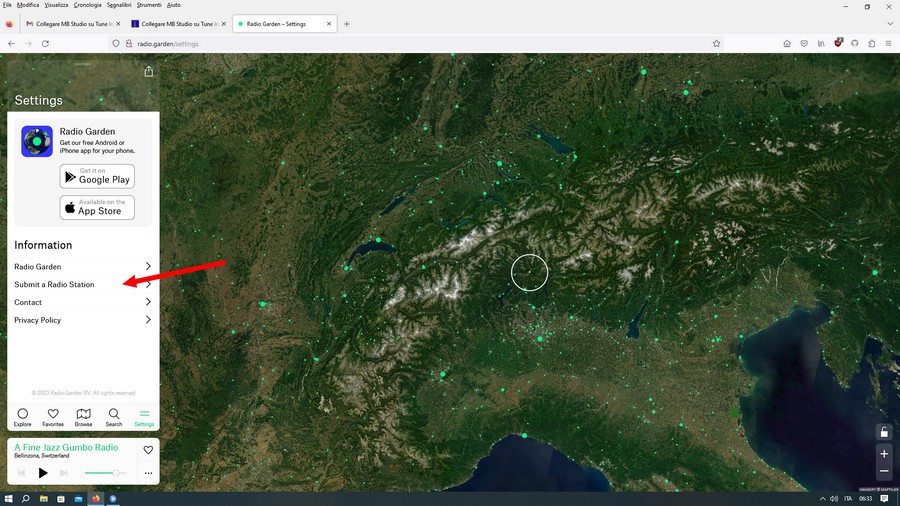900x506 pixels.
Task: Open the Cronologia menu
Action: pyautogui.click(x=87, y=5)
